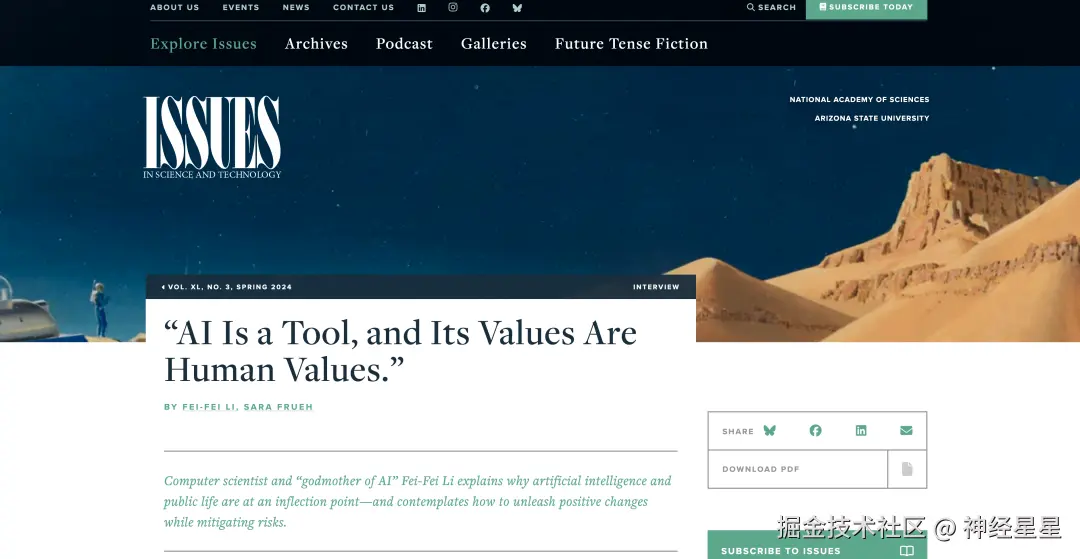
Task: Open the Contact Us menu item
Action: point(364,8)
